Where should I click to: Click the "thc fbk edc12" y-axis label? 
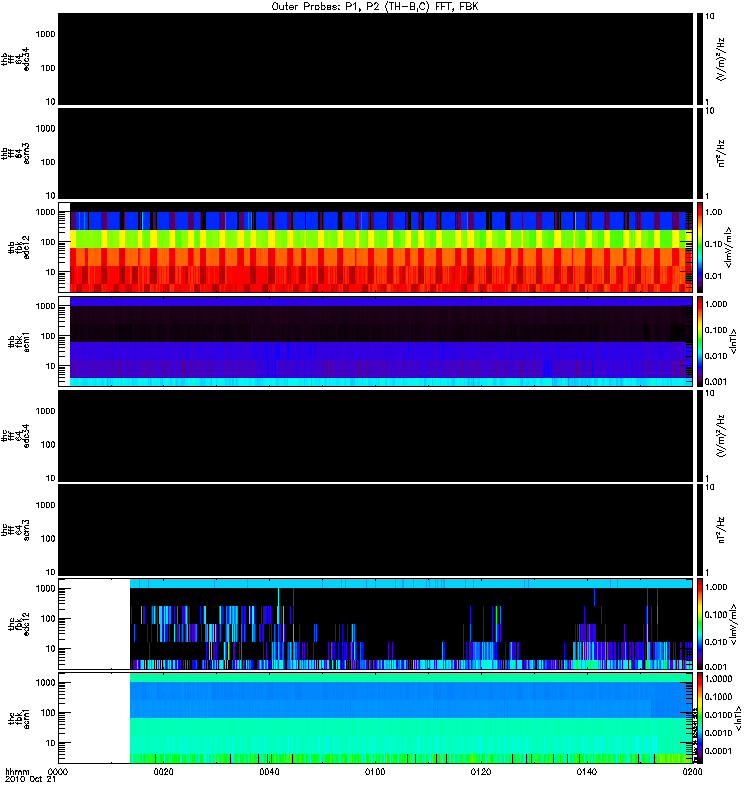coord(19,624)
